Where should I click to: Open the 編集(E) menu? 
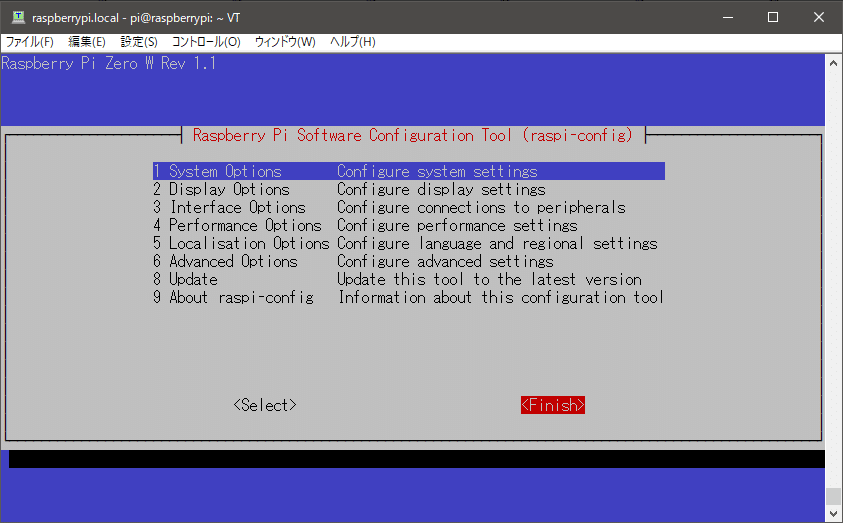point(87,42)
